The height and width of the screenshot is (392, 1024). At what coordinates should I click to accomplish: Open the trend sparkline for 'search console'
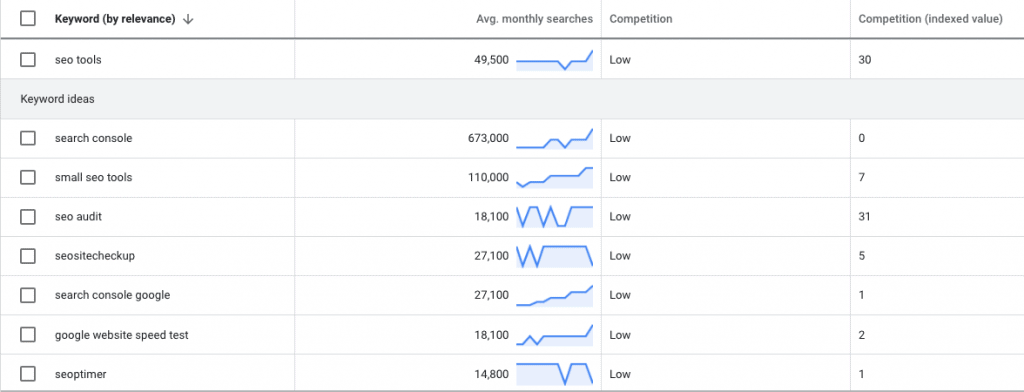[554, 139]
